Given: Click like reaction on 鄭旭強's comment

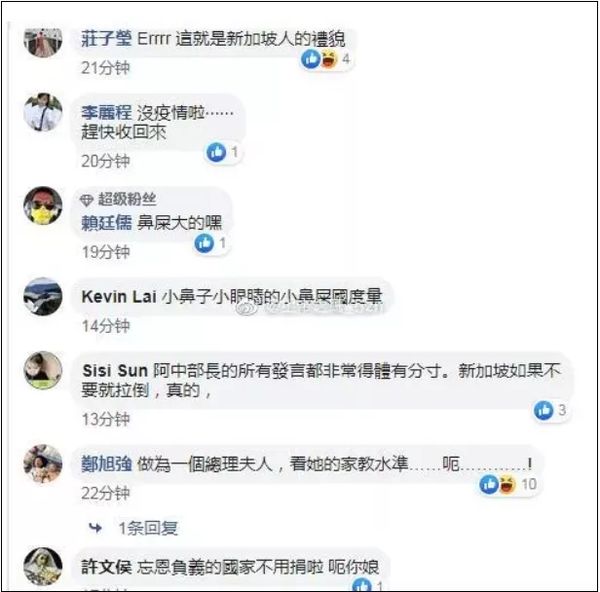Looking at the screenshot, I should click(x=489, y=484).
